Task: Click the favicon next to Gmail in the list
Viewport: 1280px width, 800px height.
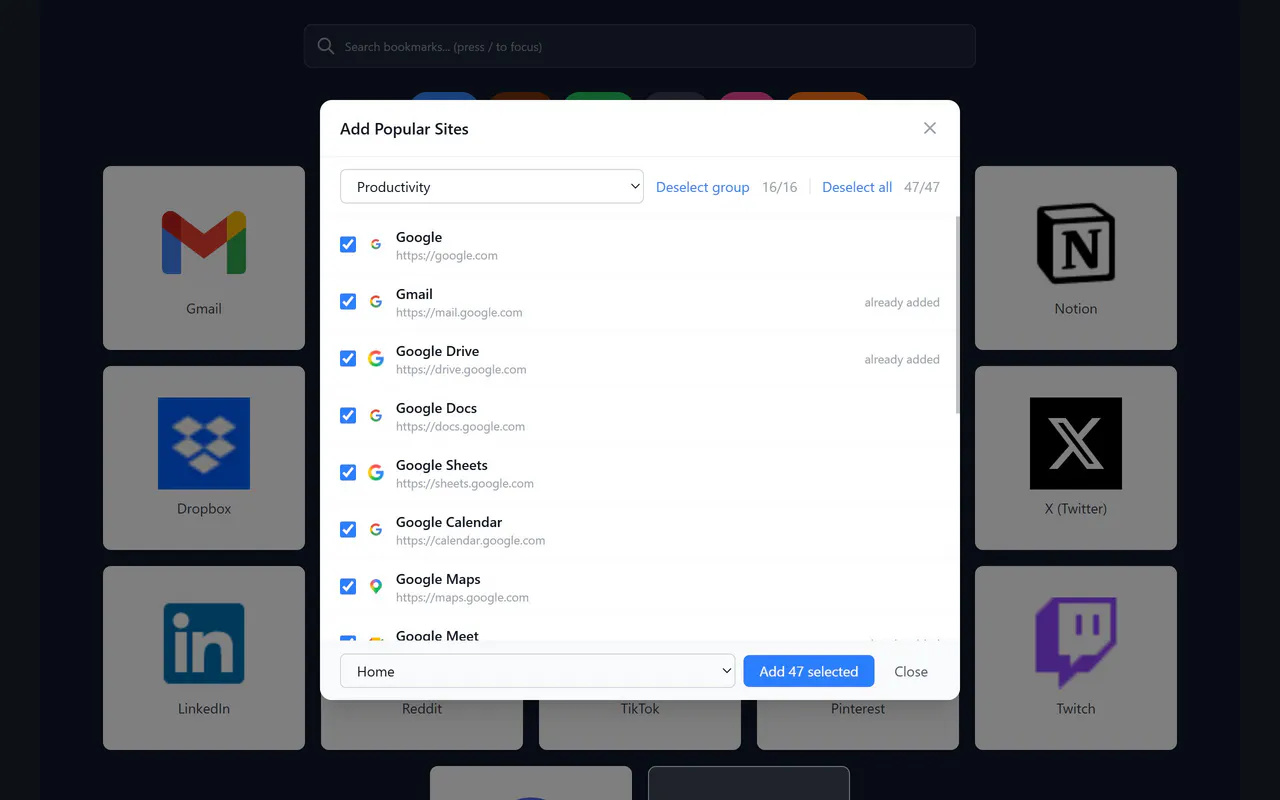Action: (x=376, y=301)
